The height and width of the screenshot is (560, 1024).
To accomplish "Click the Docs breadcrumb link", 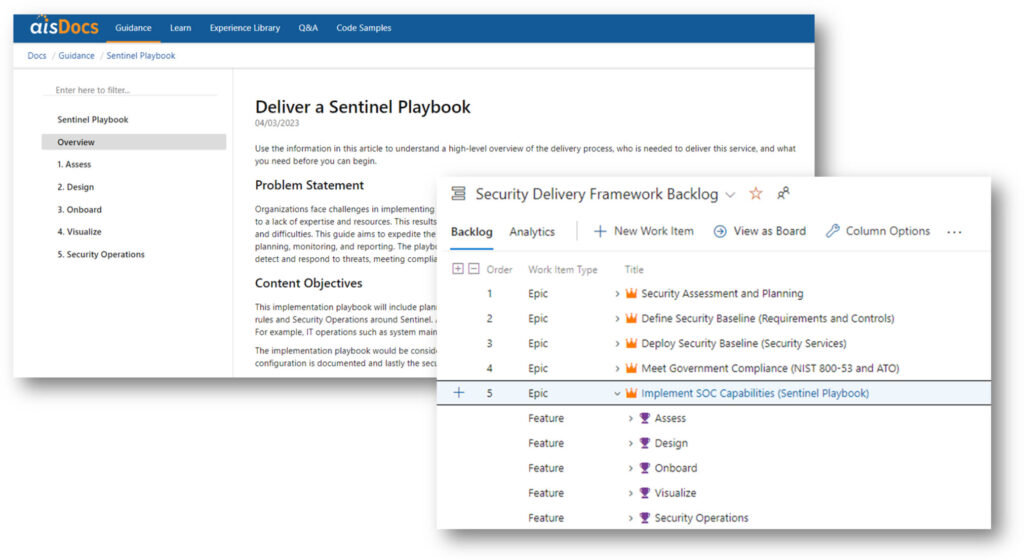I will pos(37,55).
